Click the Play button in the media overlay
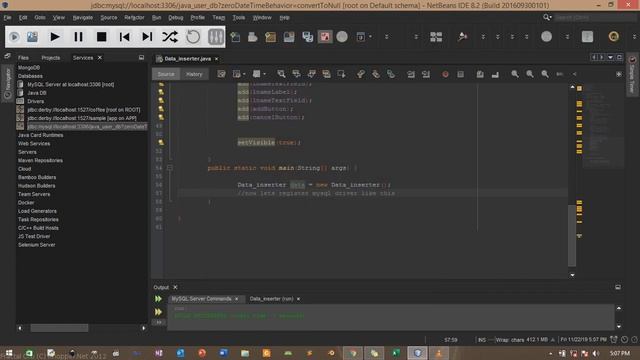The height and width of the screenshot is (360, 640). (x=55, y=37)
